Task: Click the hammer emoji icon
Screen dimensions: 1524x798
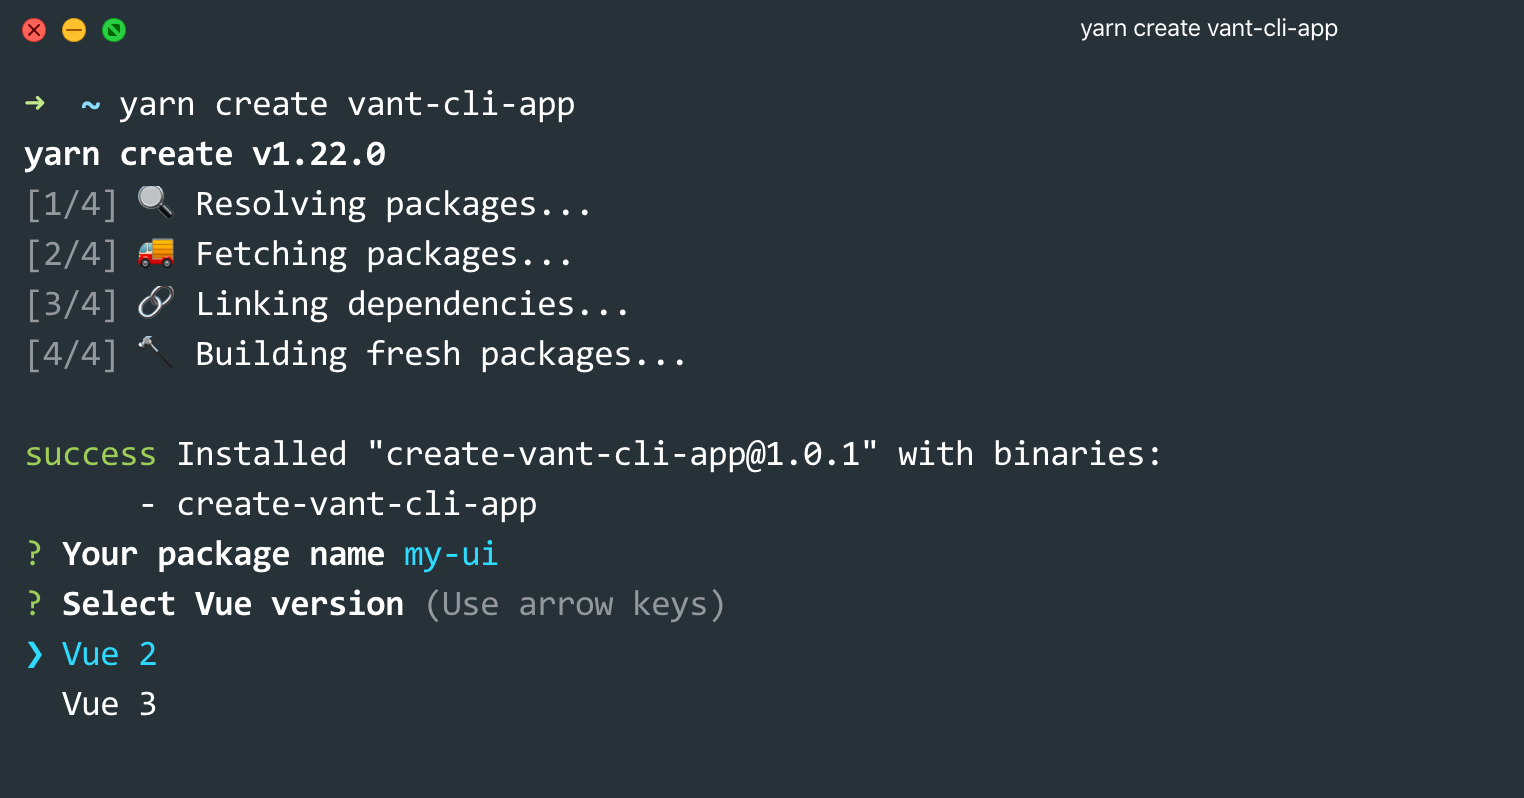Action: 155,353
